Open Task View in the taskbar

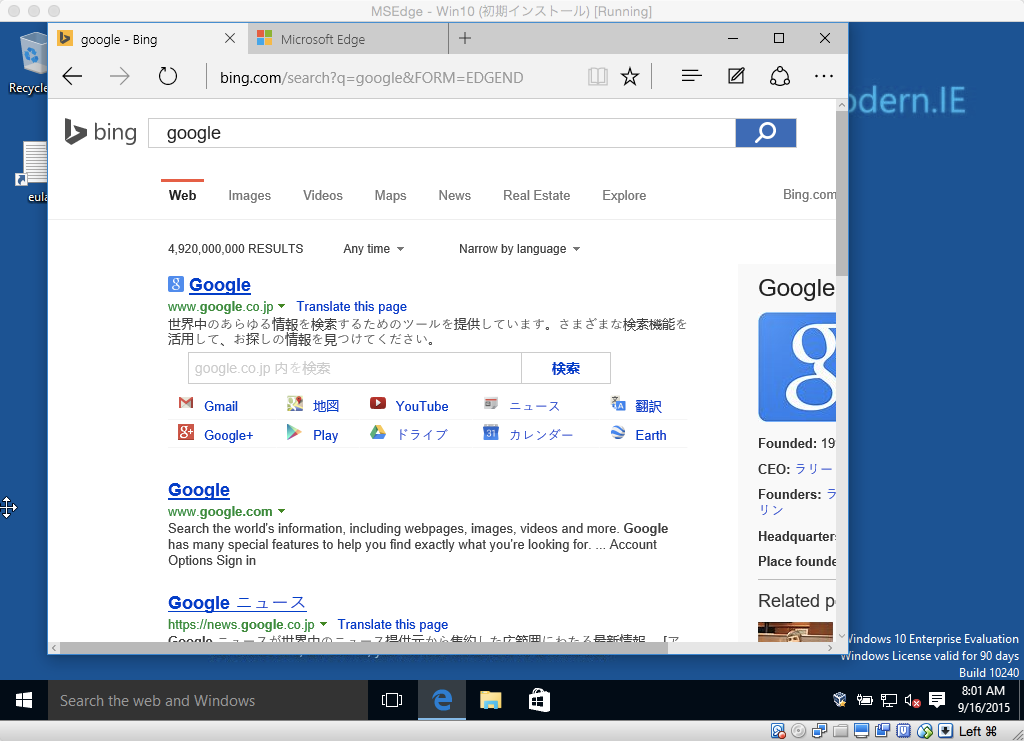[x=392, y=701]
